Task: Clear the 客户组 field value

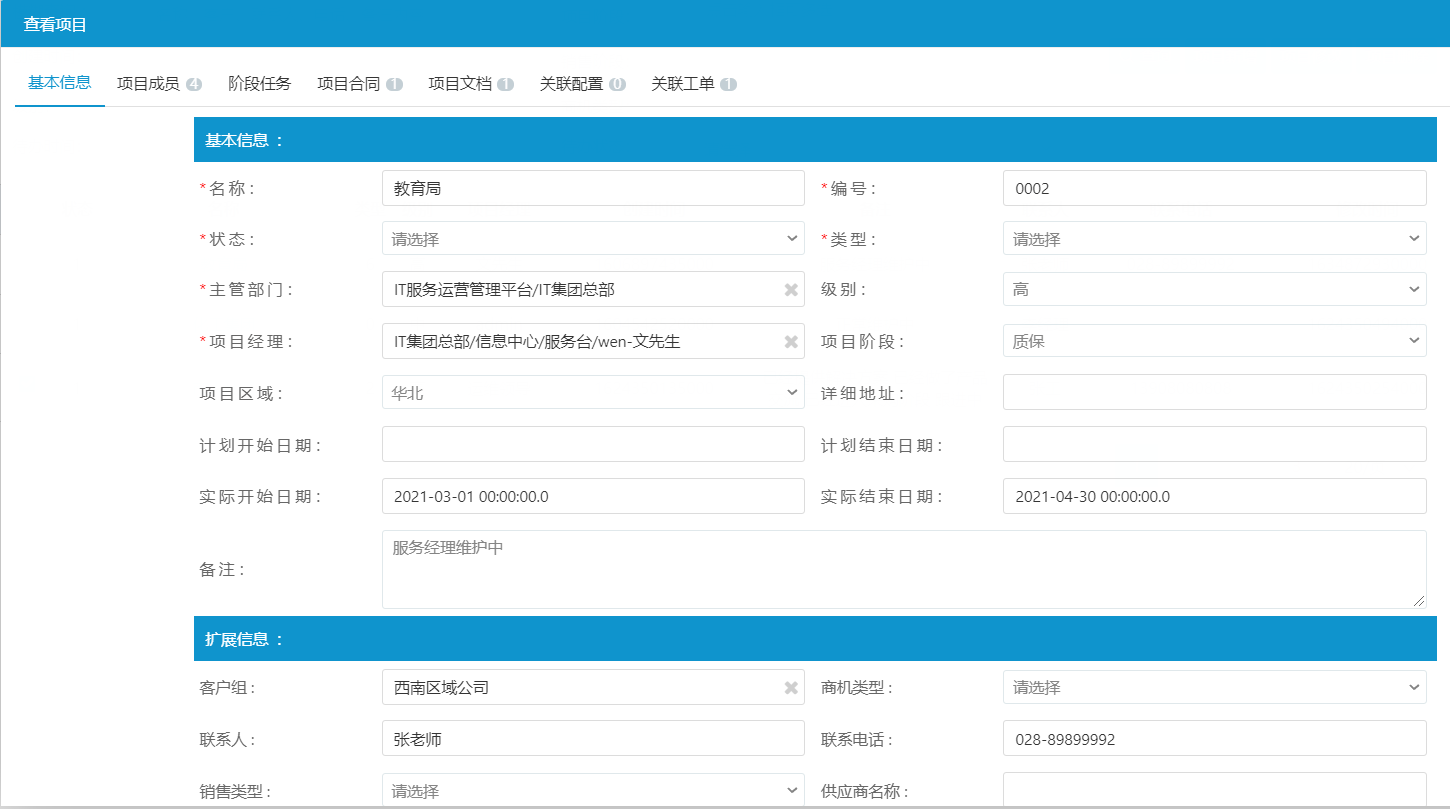Action: [790, 687]
